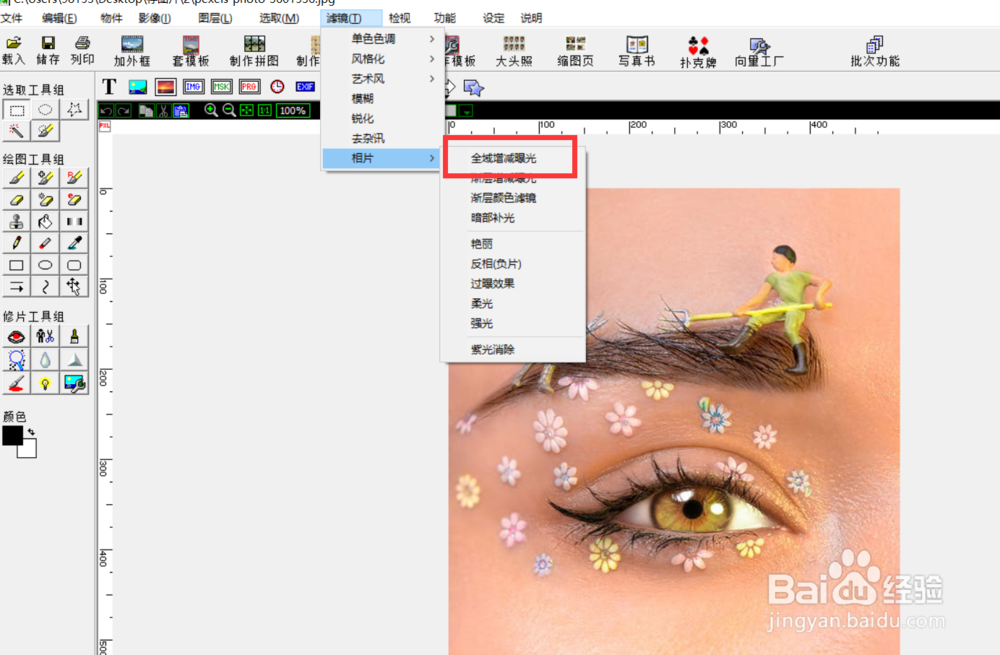Open the 扑克牌 poker card feature
Image resolution: width=1000 pixels, height=655 pixels.
pyautogui.click(x=698, y=51)
